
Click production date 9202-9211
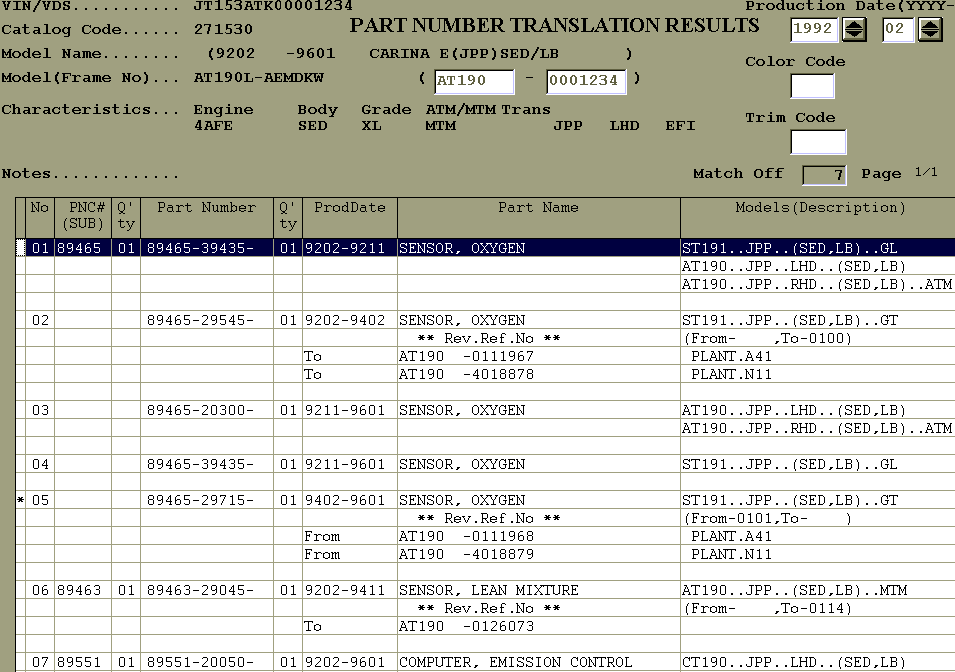[345, 248]
